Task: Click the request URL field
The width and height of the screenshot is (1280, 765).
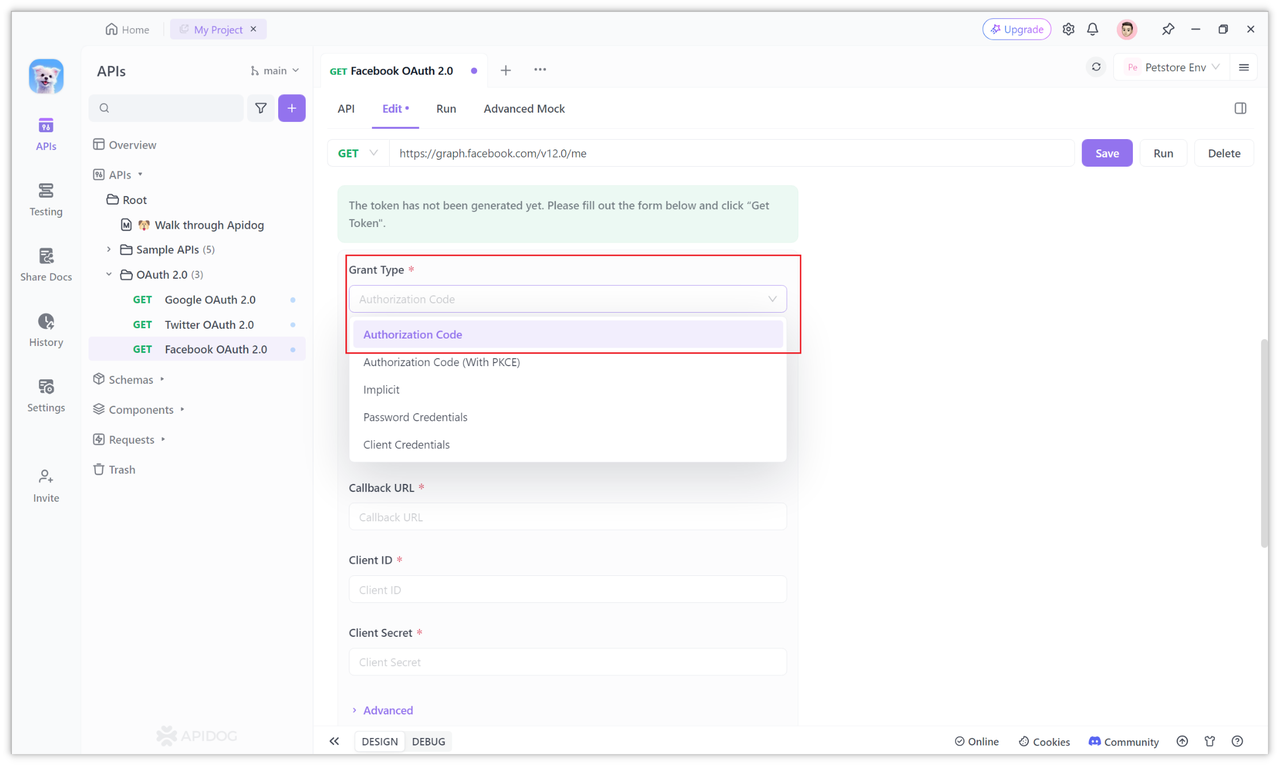Action: (x=732, y=153)
